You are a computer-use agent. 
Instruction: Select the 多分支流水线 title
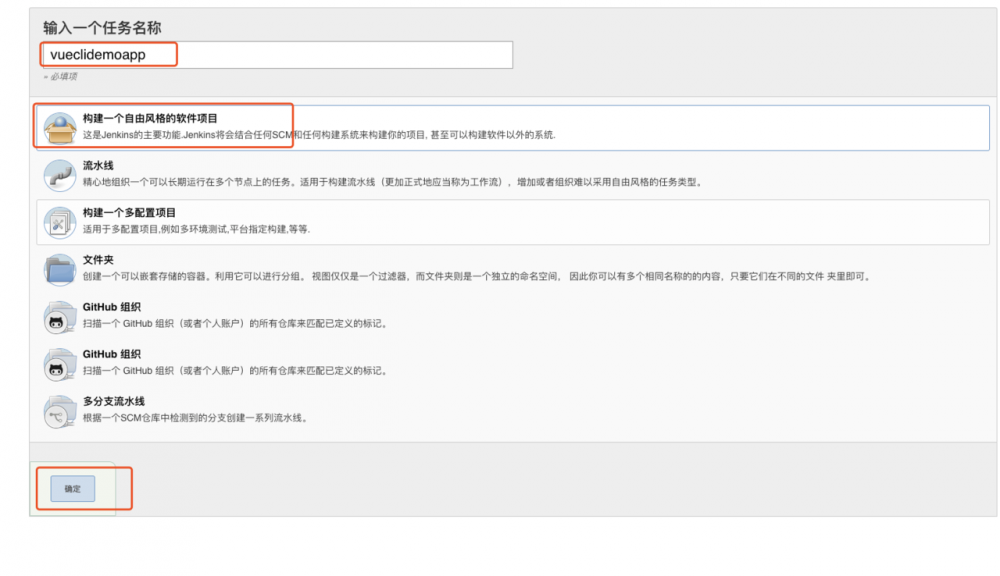114,401
